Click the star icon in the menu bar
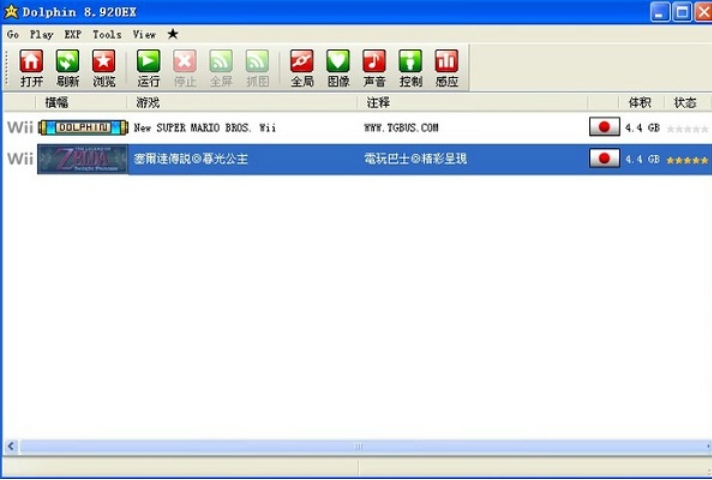Image resolution: width=712 pixels, height=480 pixels. tap(173, 34)
